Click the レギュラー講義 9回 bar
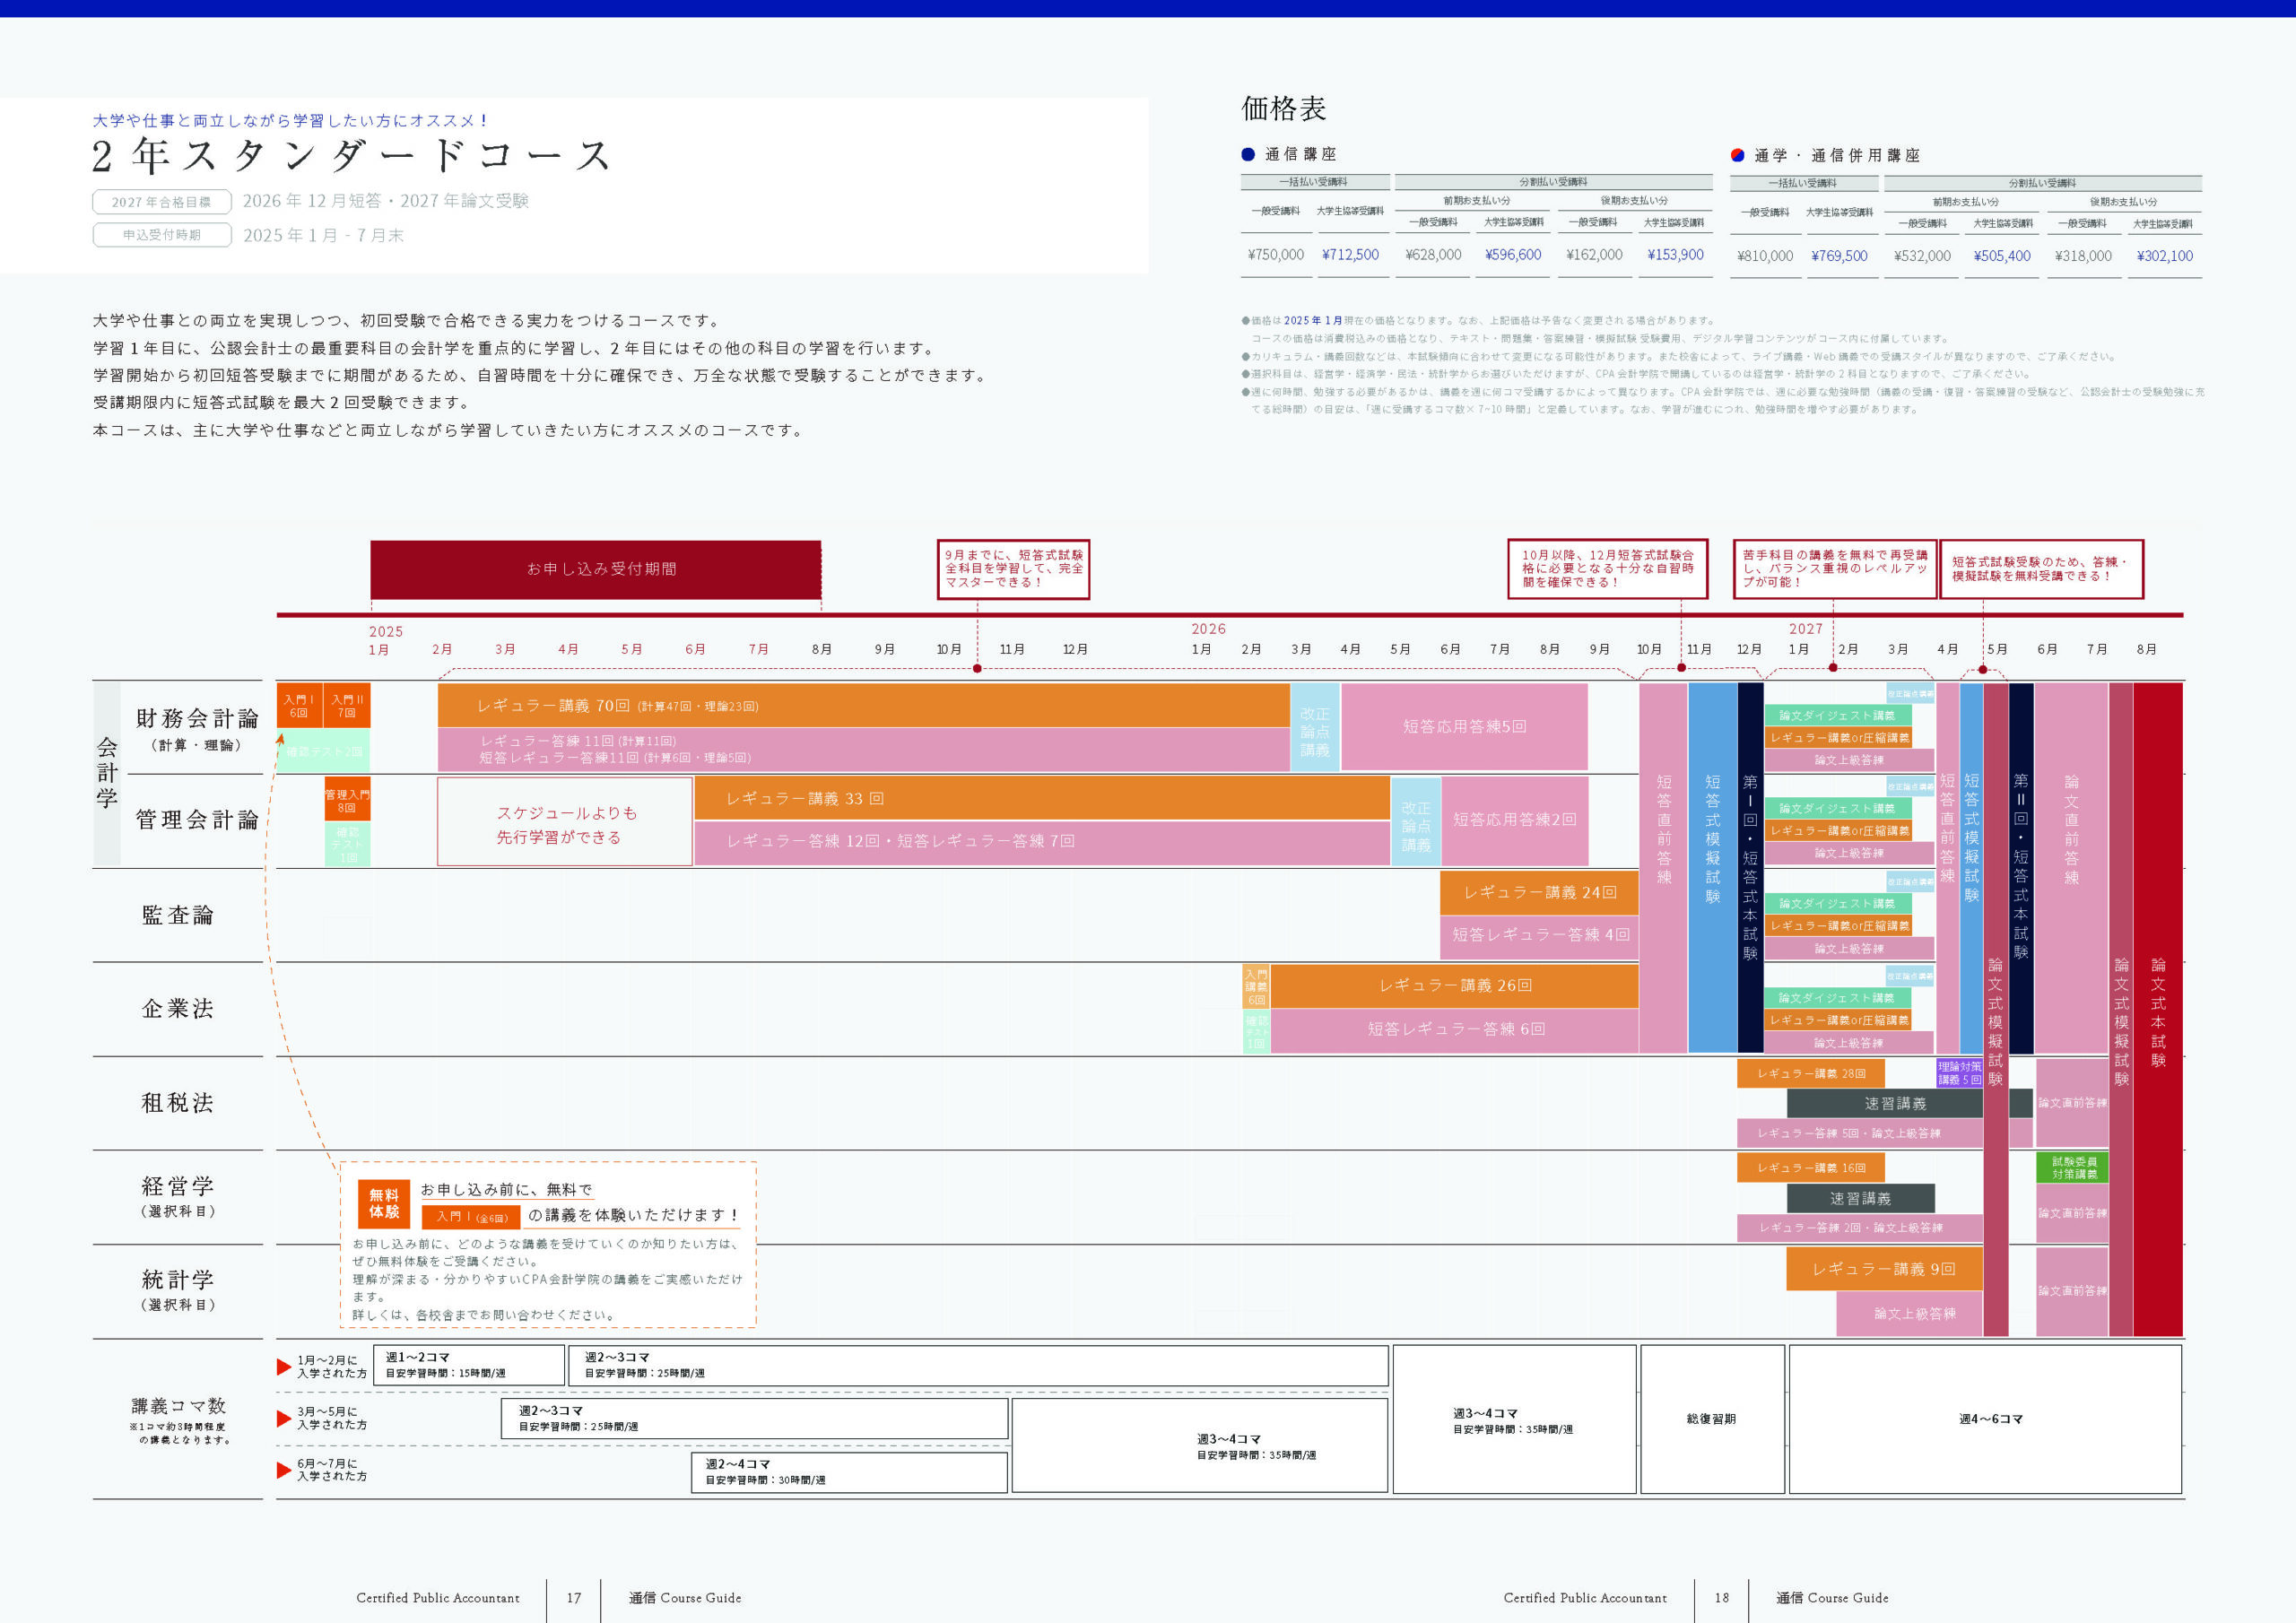Image resolution: width=2296 pixels, height=1623 pixels. coord(1884,1269)
